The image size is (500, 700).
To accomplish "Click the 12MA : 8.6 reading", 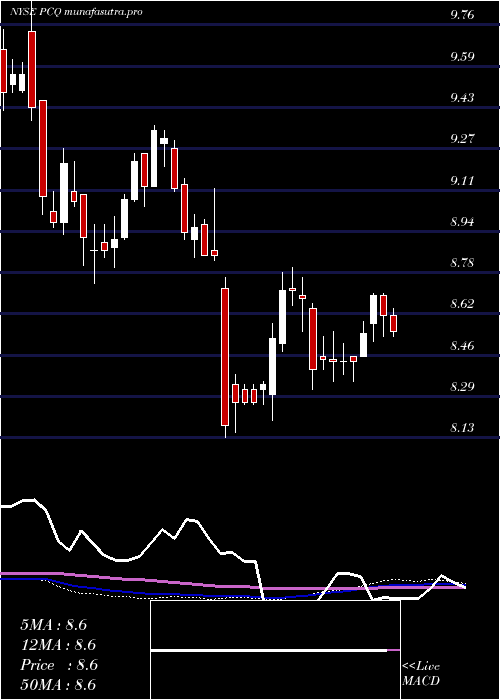I will pos(58,645).
